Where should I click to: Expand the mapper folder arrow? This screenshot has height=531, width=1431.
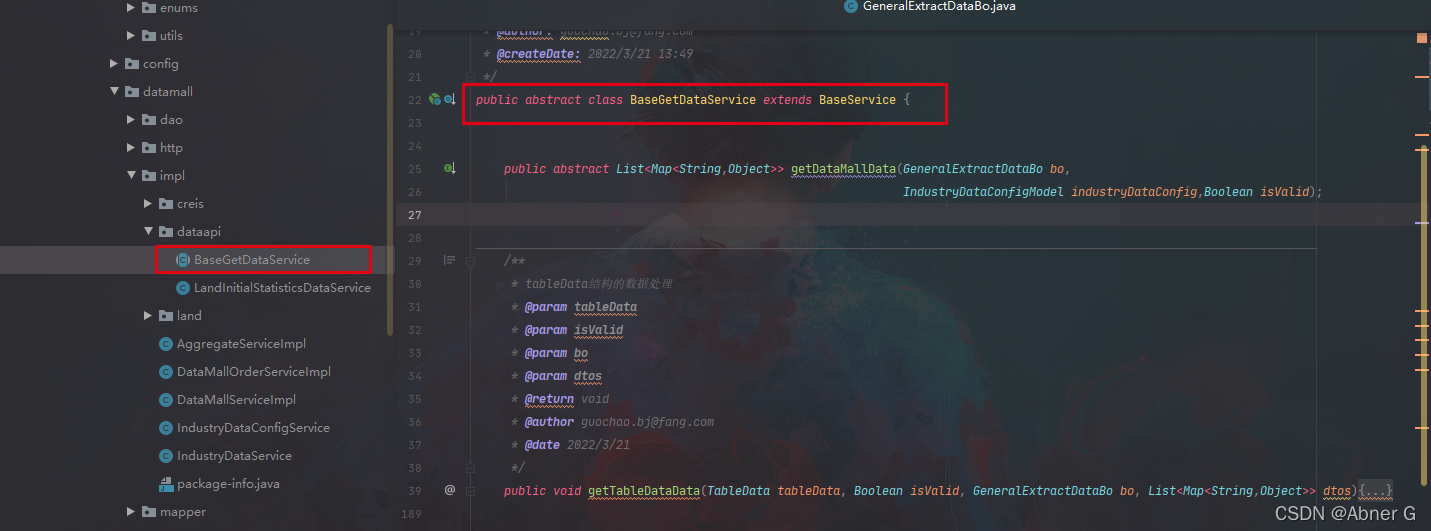pos(132,512)
